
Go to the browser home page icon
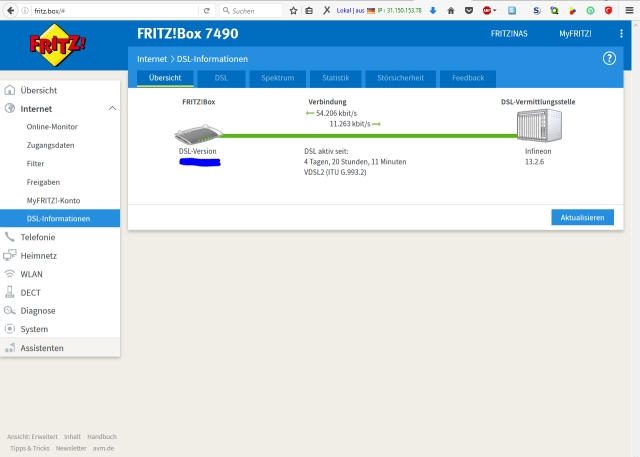(451, 11)
